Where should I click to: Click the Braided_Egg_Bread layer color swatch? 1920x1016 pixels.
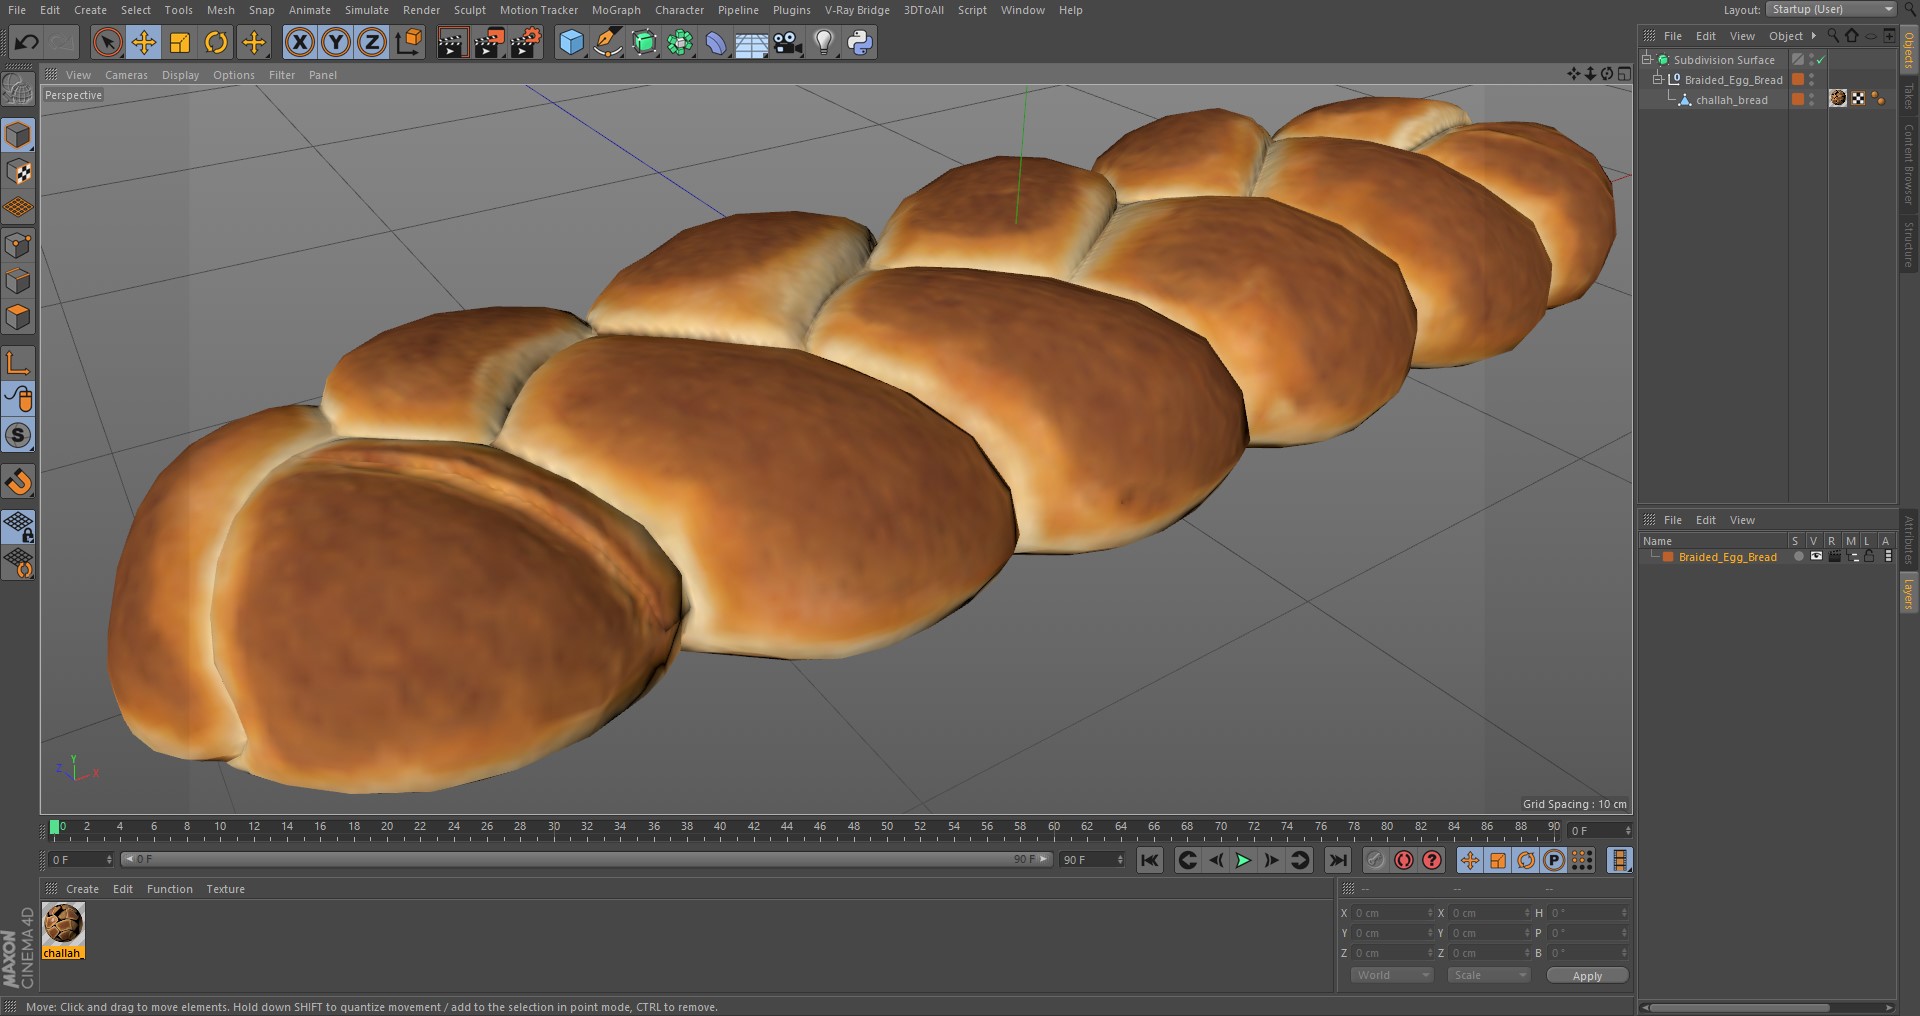tap(1668, 557)
